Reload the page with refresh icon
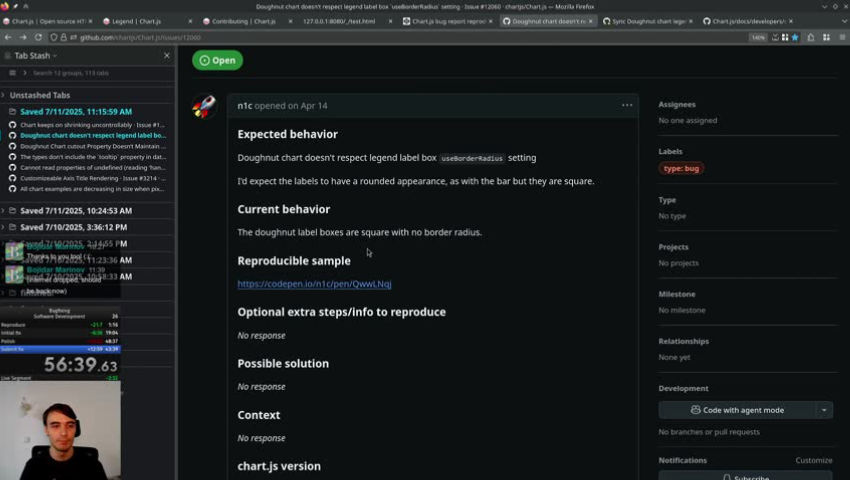Screen dimensions: 850x480 [38, 37]
